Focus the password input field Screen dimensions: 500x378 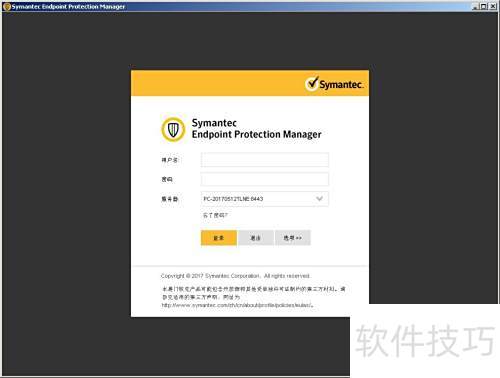[265, 179]
